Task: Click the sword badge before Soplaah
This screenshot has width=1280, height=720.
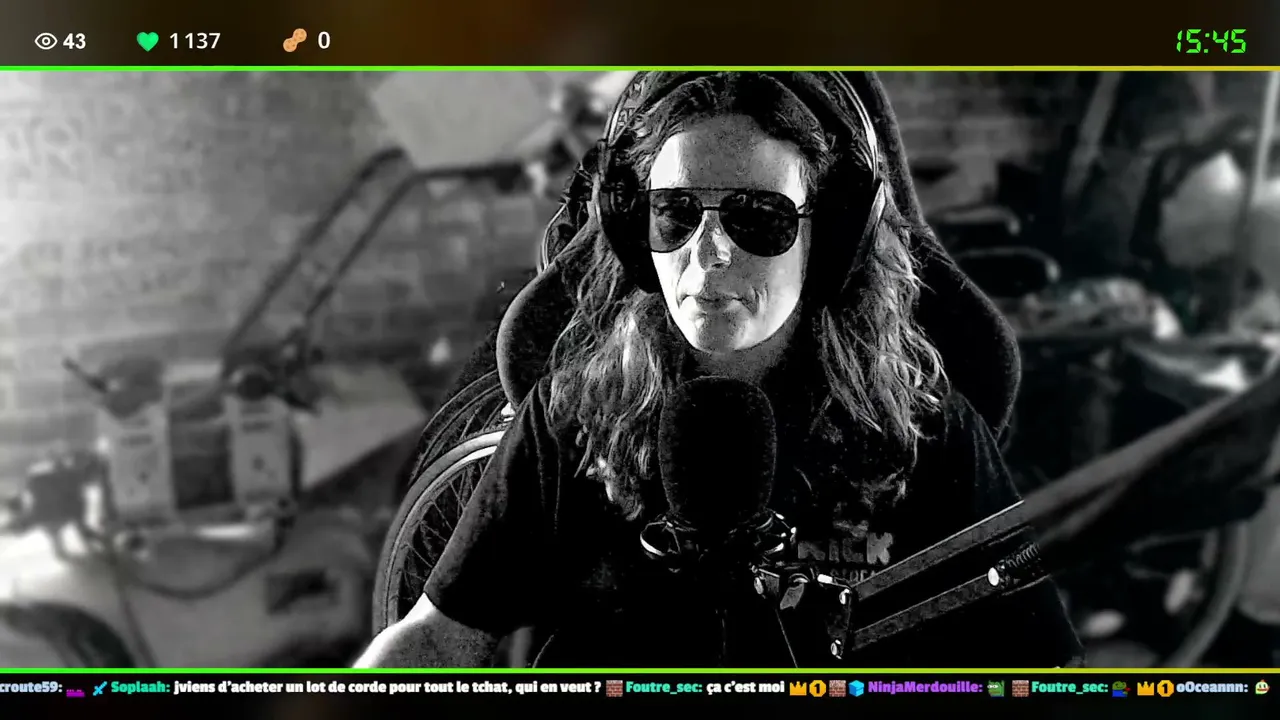Action: point(99,688)
